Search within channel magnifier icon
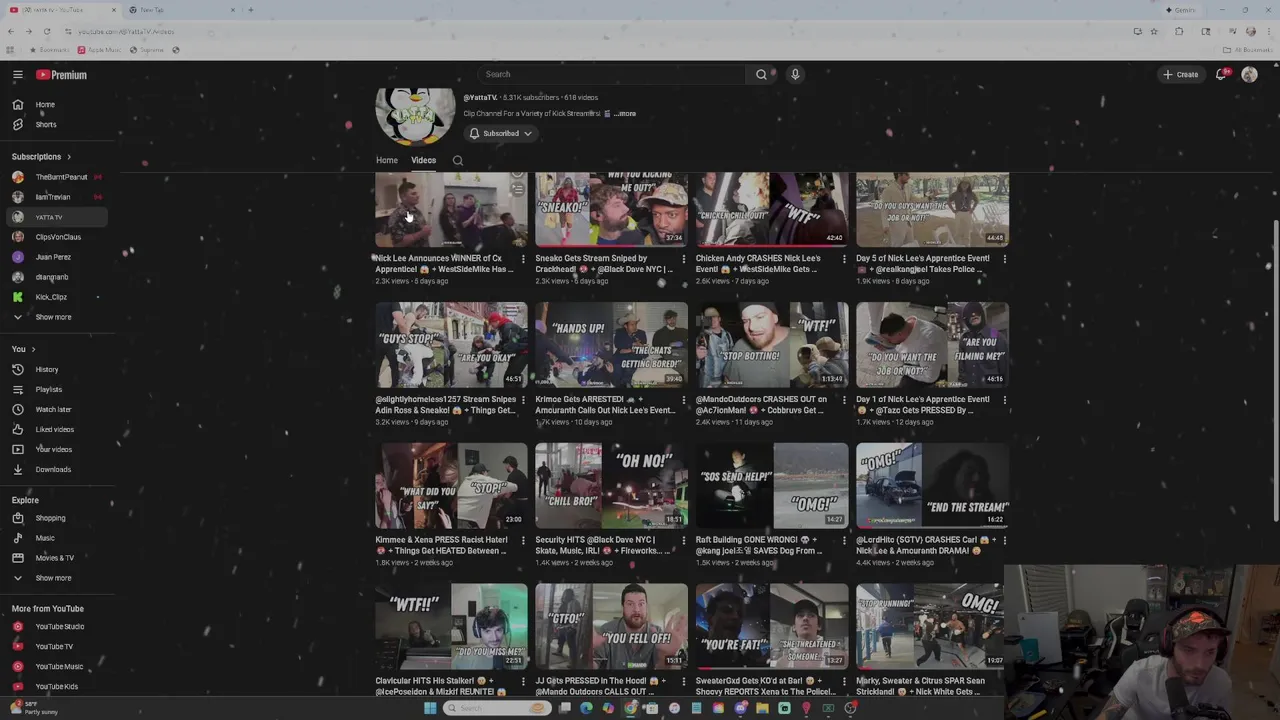The height and width of the screenshot is (720, 1280). coord(458,160)
